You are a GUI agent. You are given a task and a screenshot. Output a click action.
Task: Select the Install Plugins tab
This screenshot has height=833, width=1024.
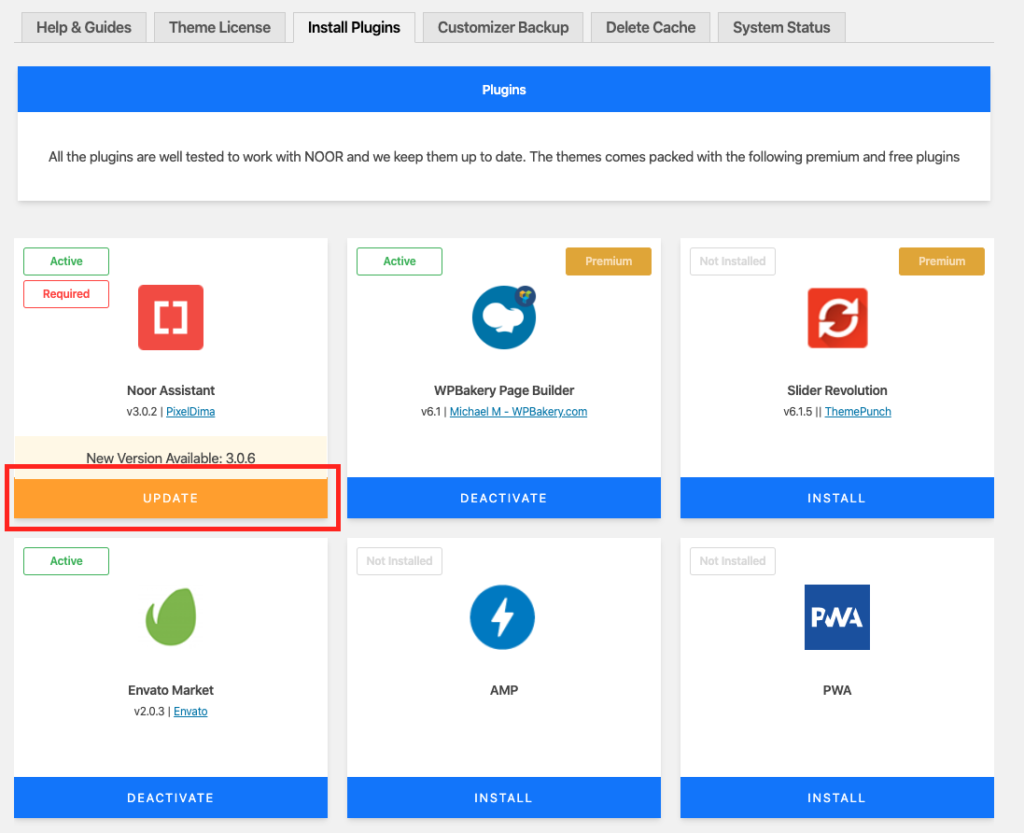coord(354,27)
